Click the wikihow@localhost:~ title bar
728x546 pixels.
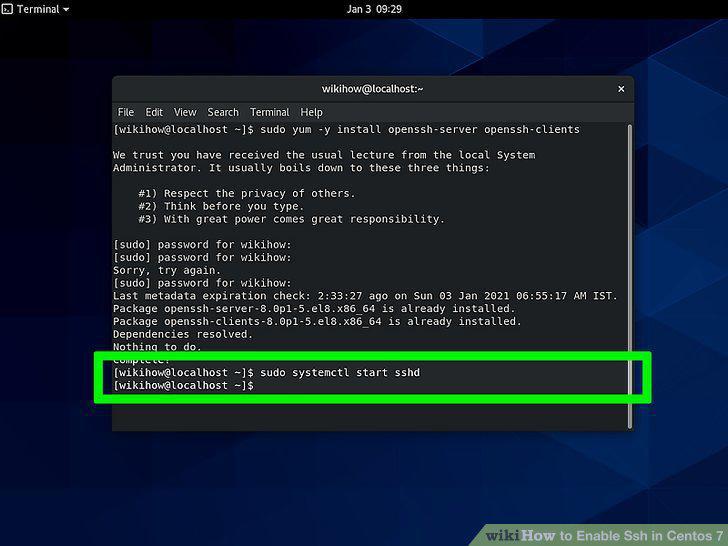click(372, 89)
